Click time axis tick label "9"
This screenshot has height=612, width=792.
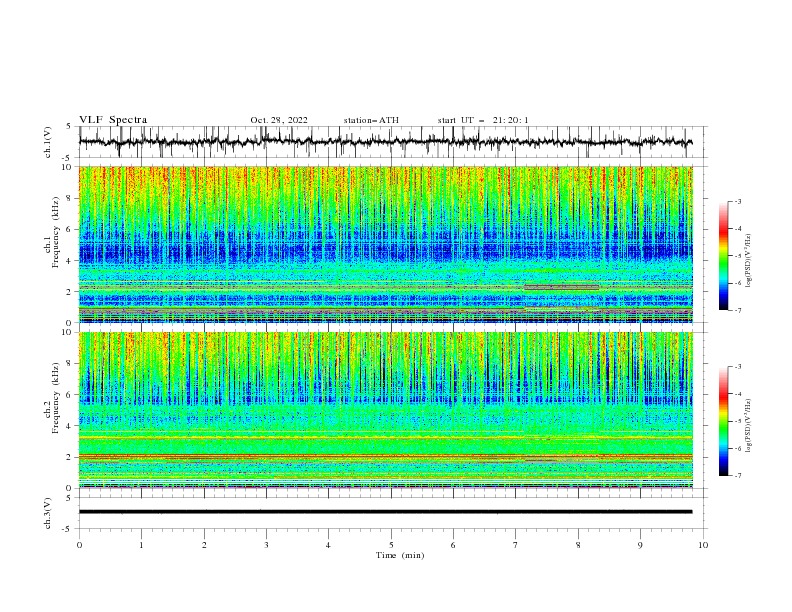coord(640,545)
